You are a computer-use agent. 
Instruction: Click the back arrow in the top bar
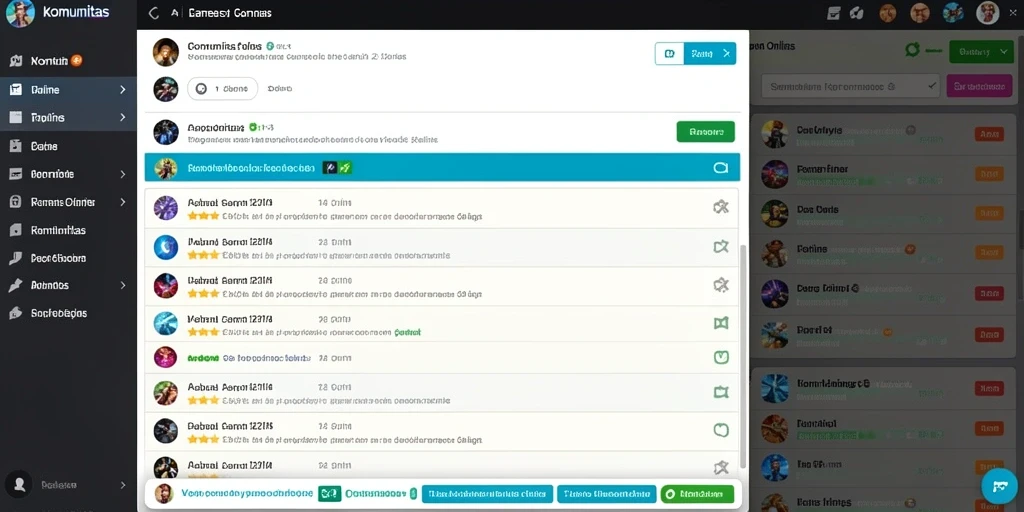[153, 13]
